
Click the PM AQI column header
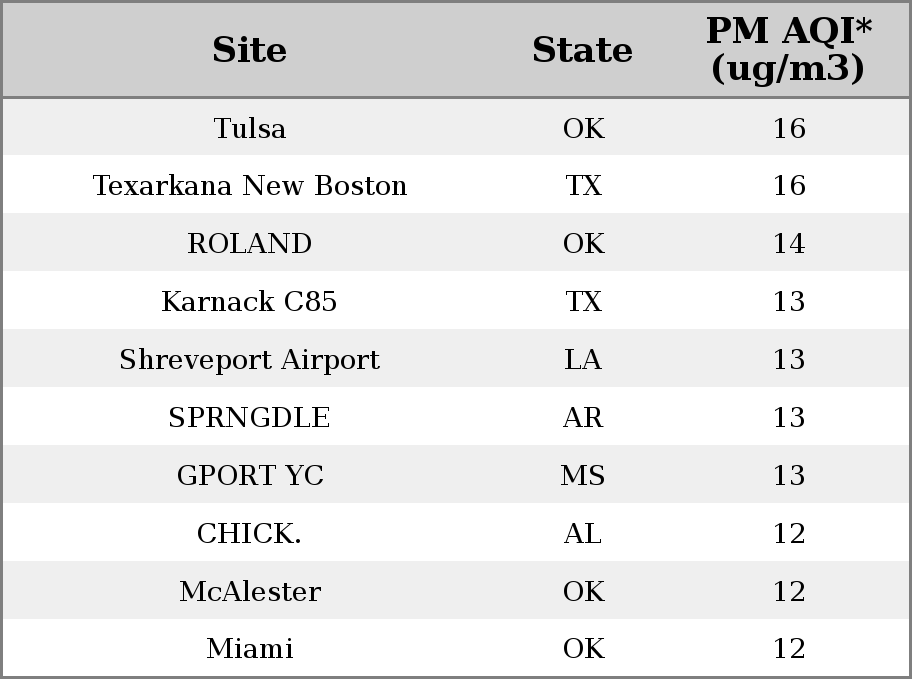(x=789, y=50)
